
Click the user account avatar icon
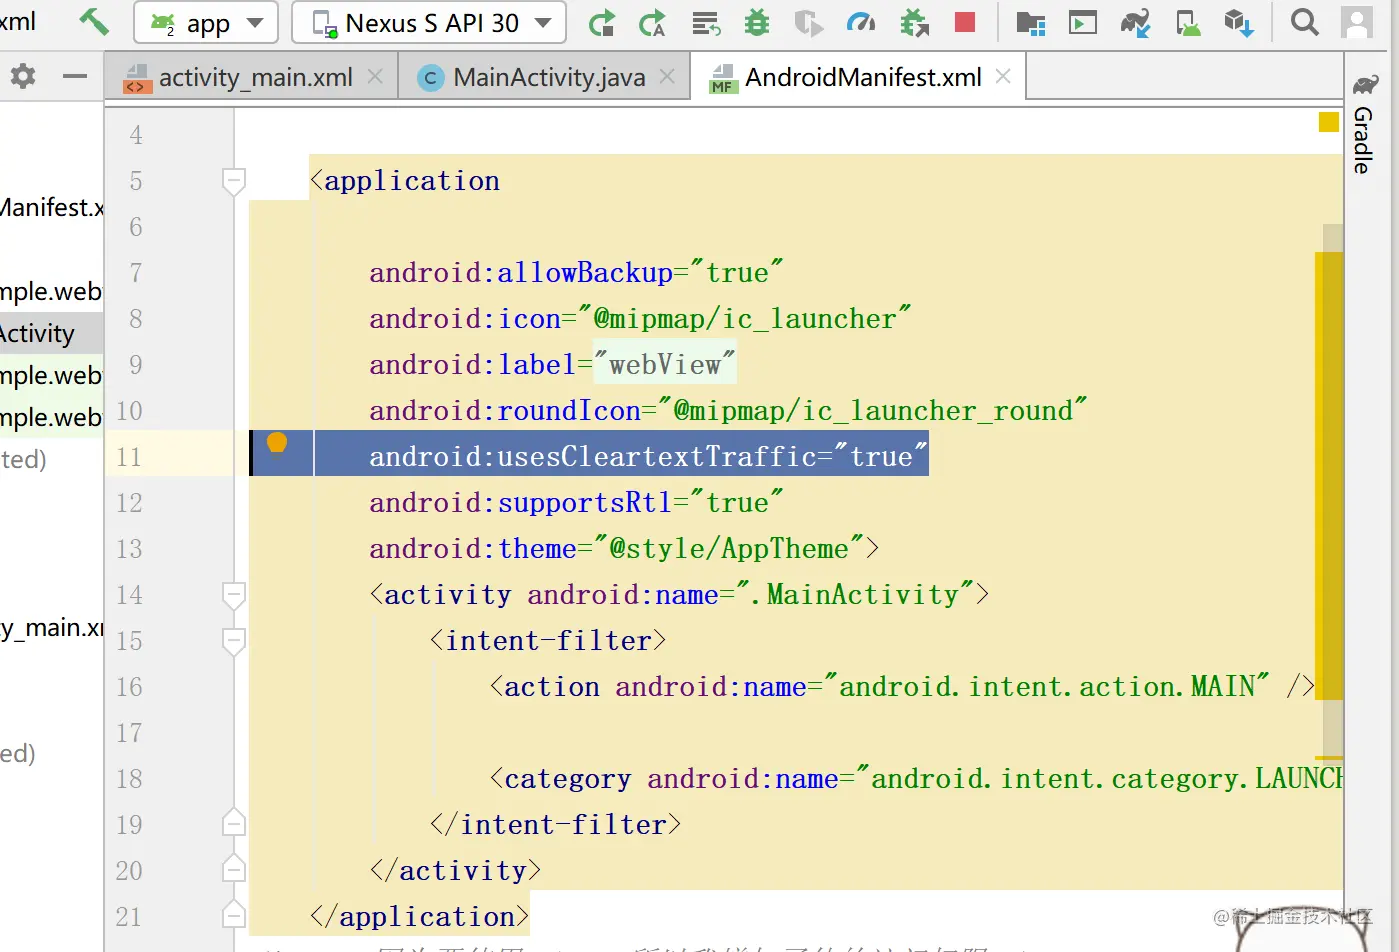coord(1357,22)
